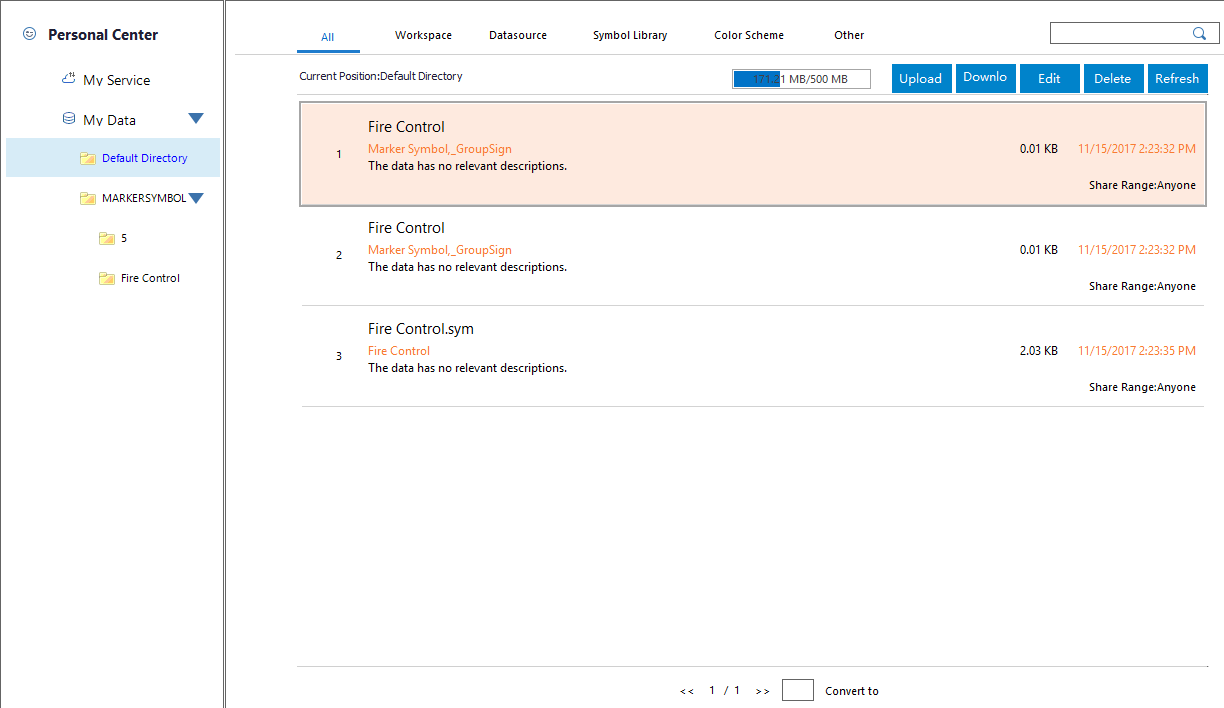Image resolution: width=1224 pixels, height=708 pixels.
Task: Click the Default Directory folder icon
Action: 88,158
